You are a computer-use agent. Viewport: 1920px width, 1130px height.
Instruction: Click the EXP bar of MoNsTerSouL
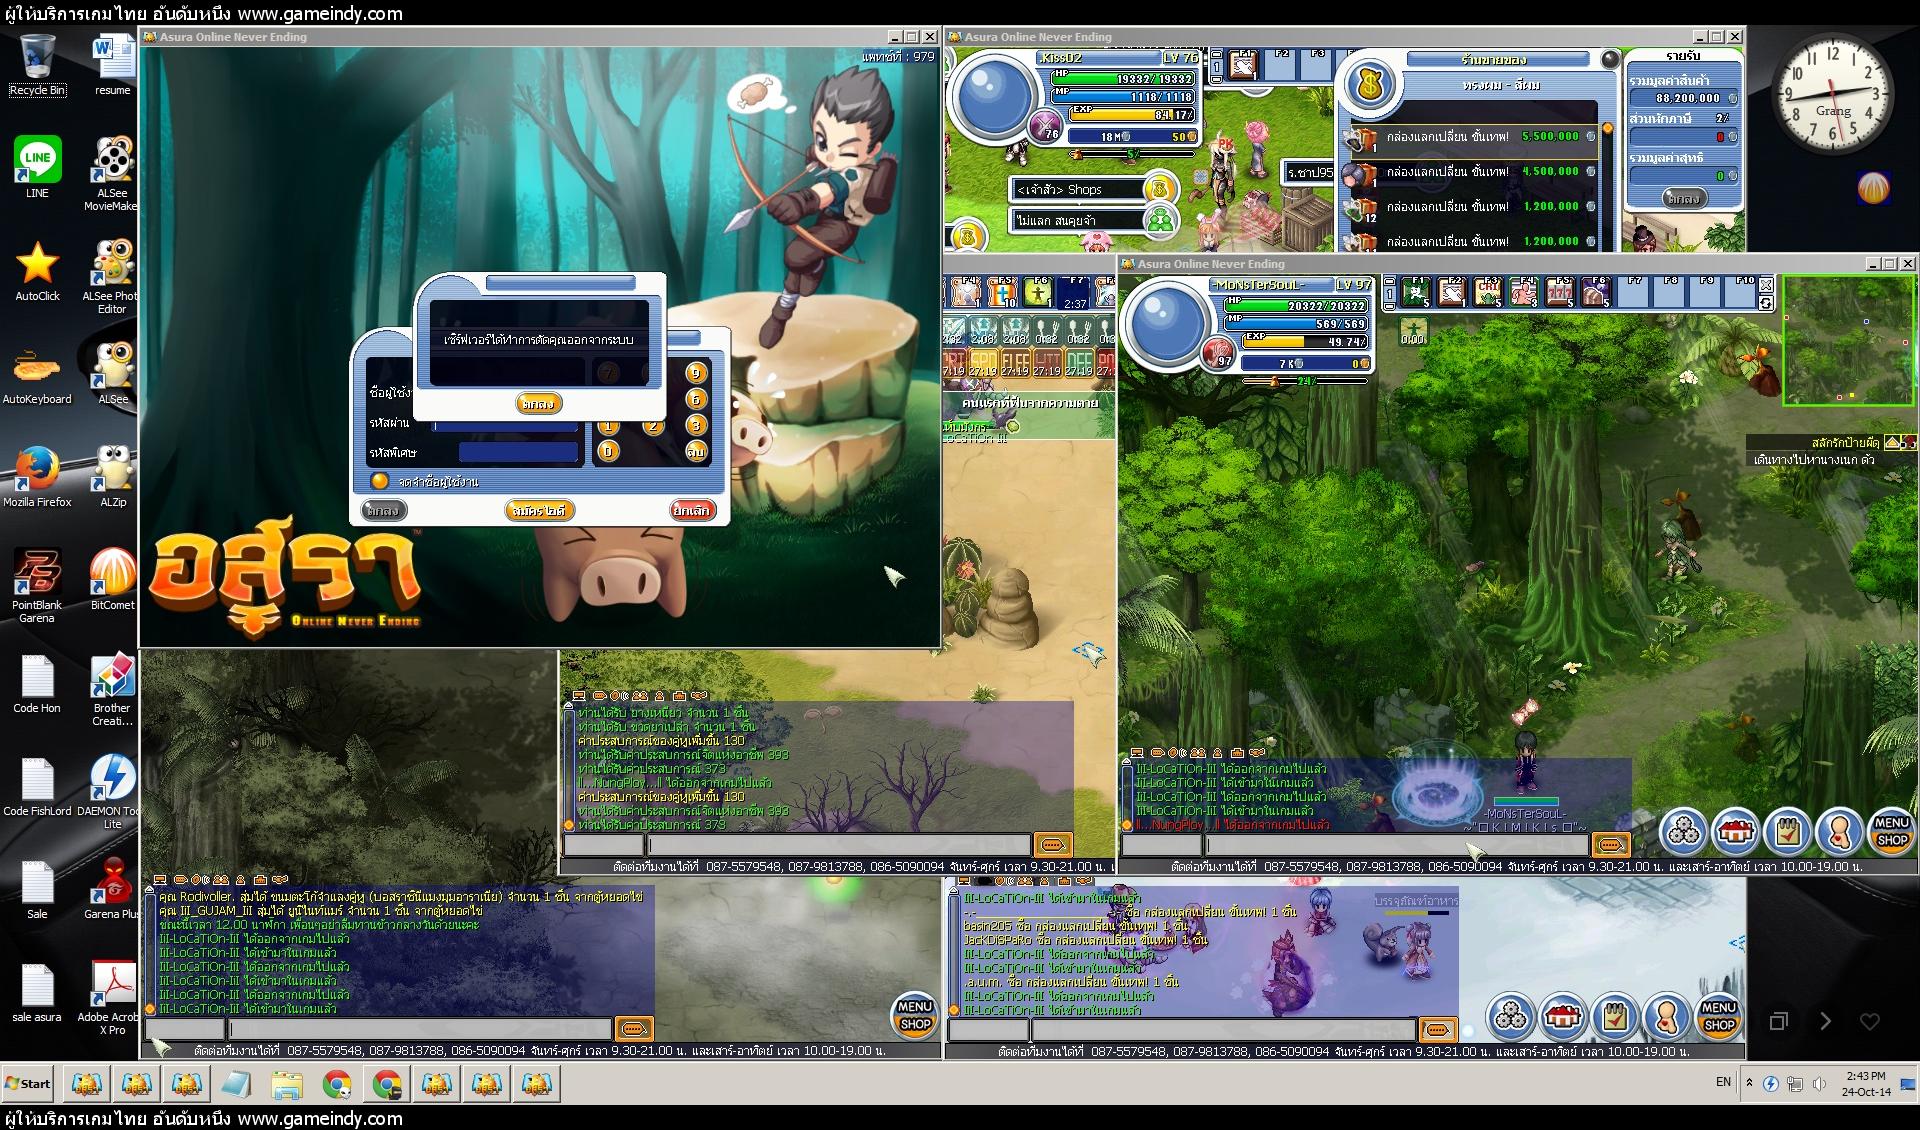tap(1305, 341)
